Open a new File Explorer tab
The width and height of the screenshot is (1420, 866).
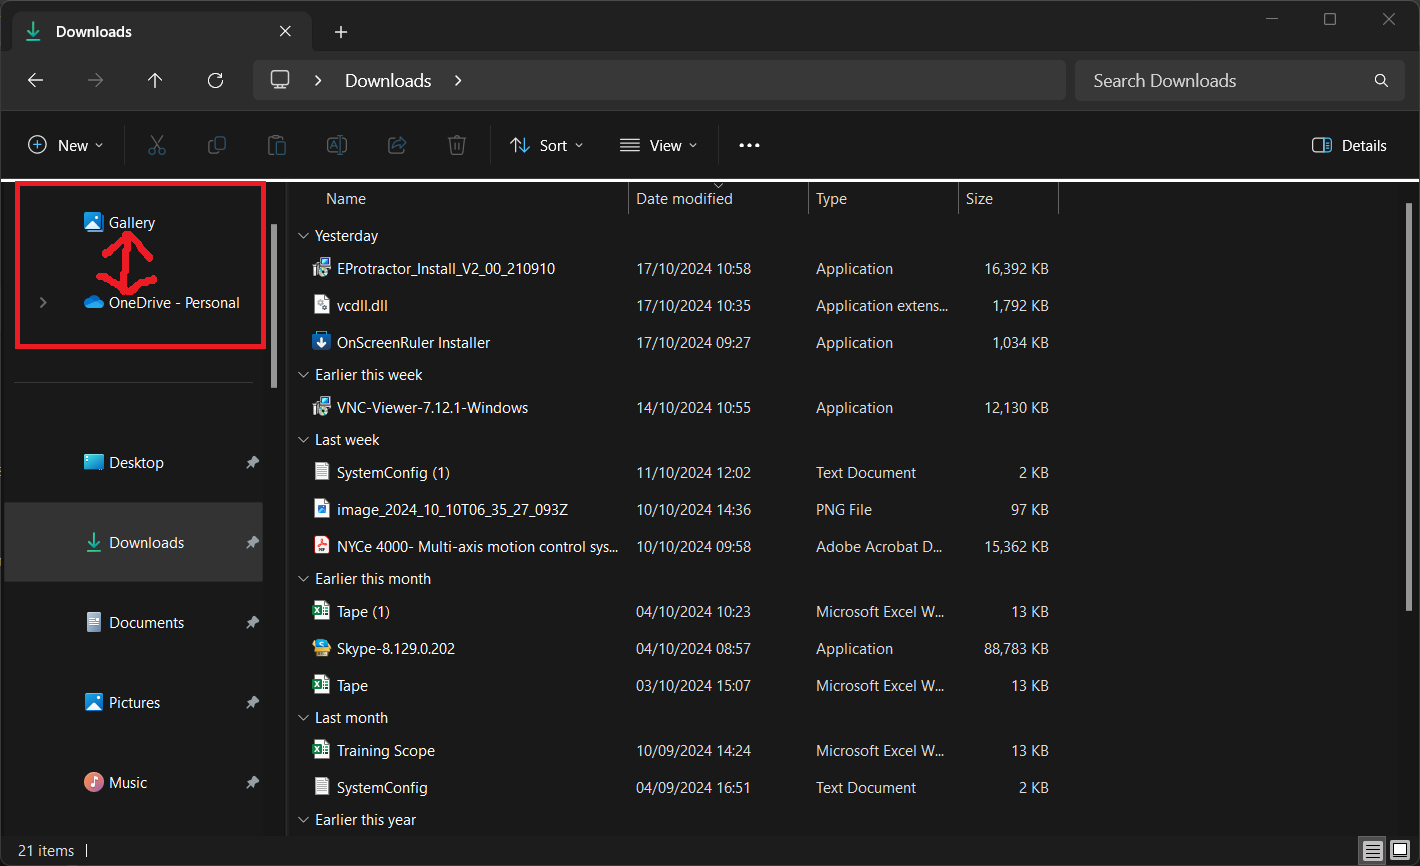(340, 31)
